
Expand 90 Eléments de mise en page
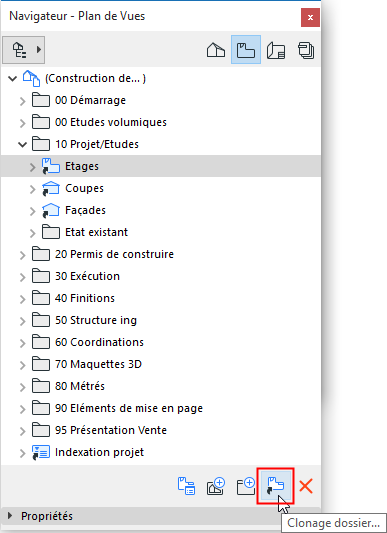pos(22,409)
